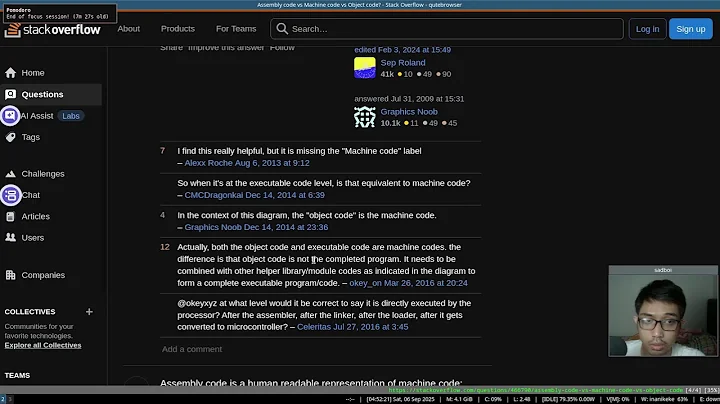The image size is (720, 404).
Task: Click the Chat icon in sidebar
Action: click(10, 195)
